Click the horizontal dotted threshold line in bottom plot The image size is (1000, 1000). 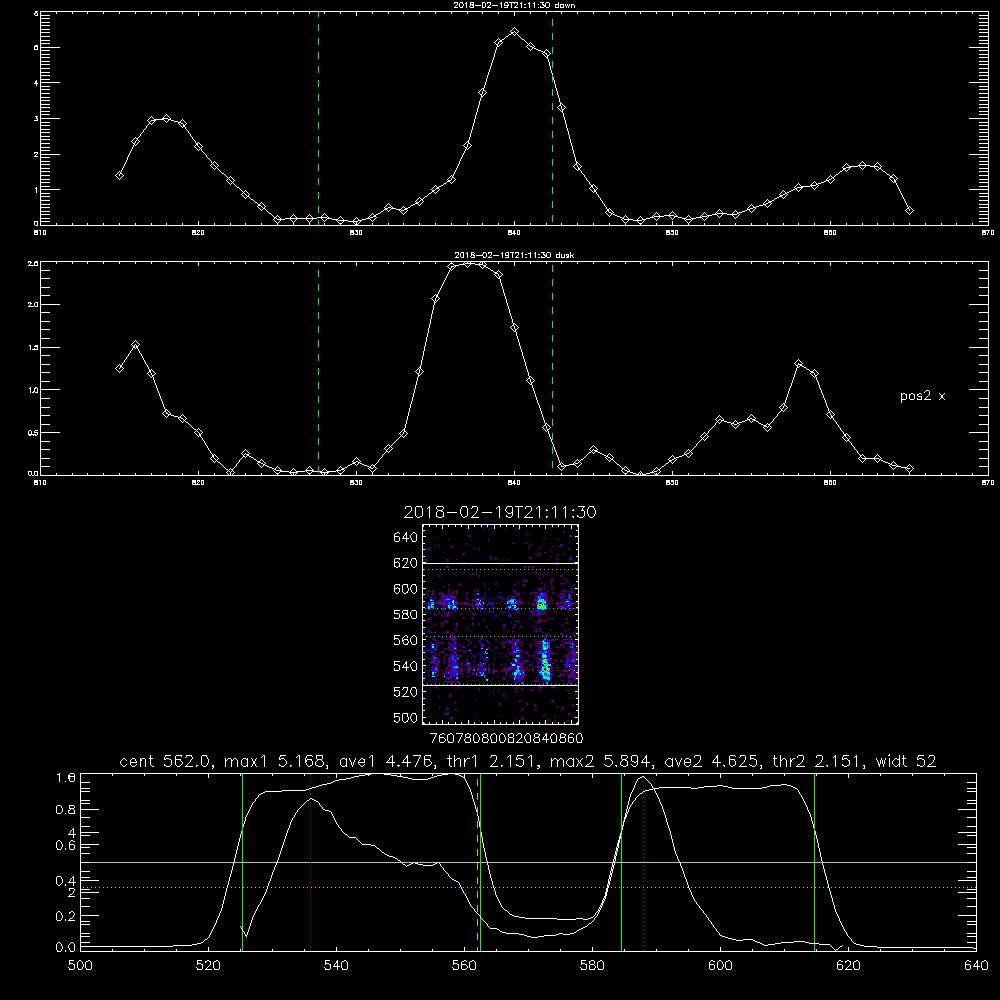[528, 887]
